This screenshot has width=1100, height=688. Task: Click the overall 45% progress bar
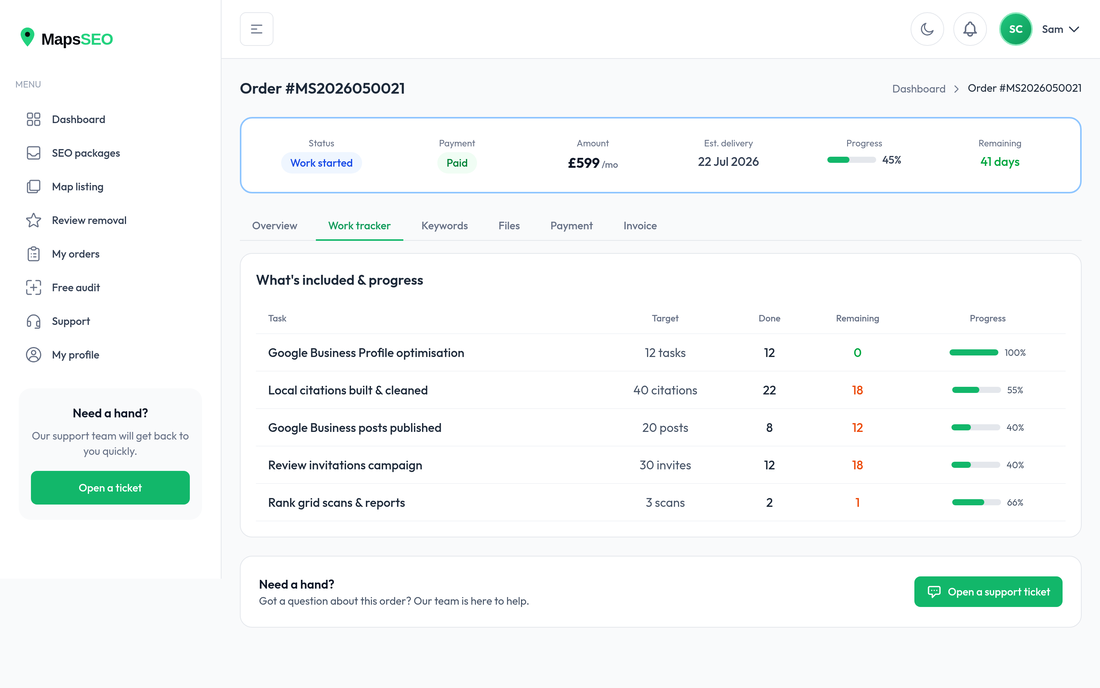(x=851, y=160)
